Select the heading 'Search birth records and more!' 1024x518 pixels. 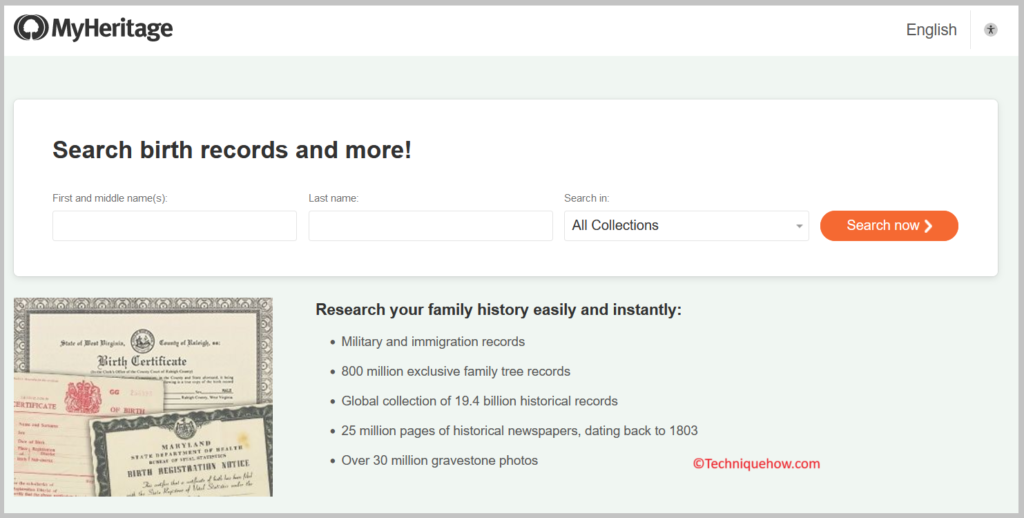click(232, 150)
